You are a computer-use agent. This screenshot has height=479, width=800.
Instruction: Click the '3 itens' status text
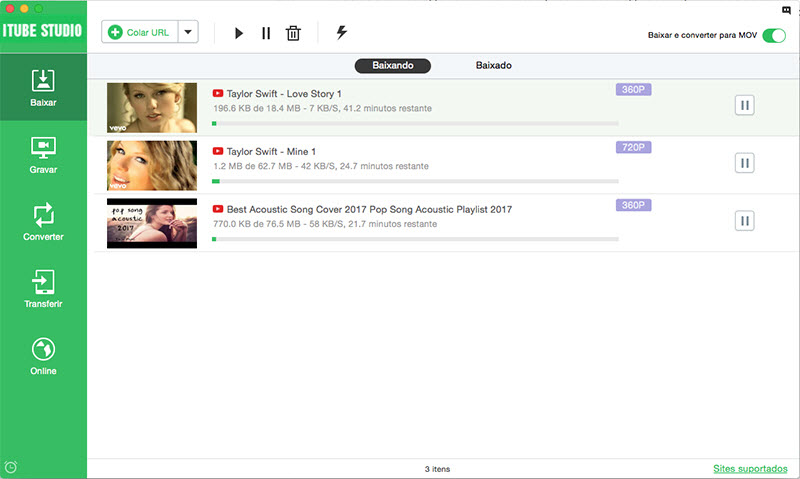click(x=437, y=469)
